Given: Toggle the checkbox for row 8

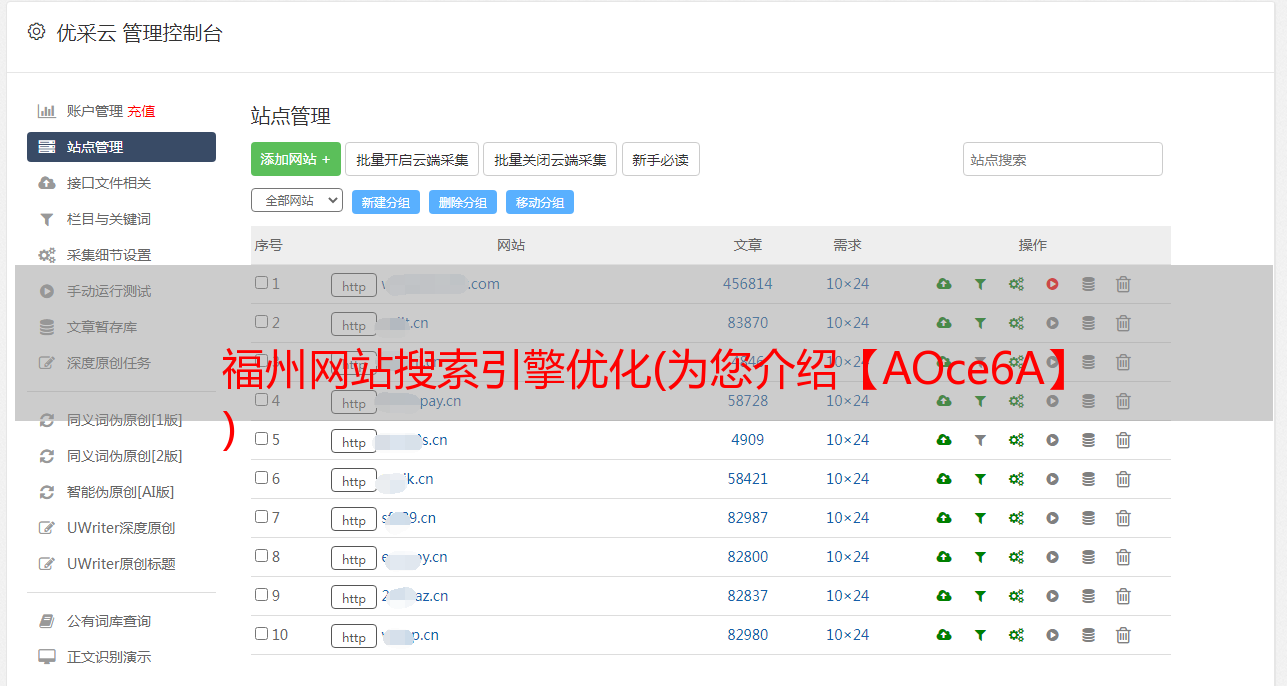Looking at the screenshot, I should [x=261, y=556].
